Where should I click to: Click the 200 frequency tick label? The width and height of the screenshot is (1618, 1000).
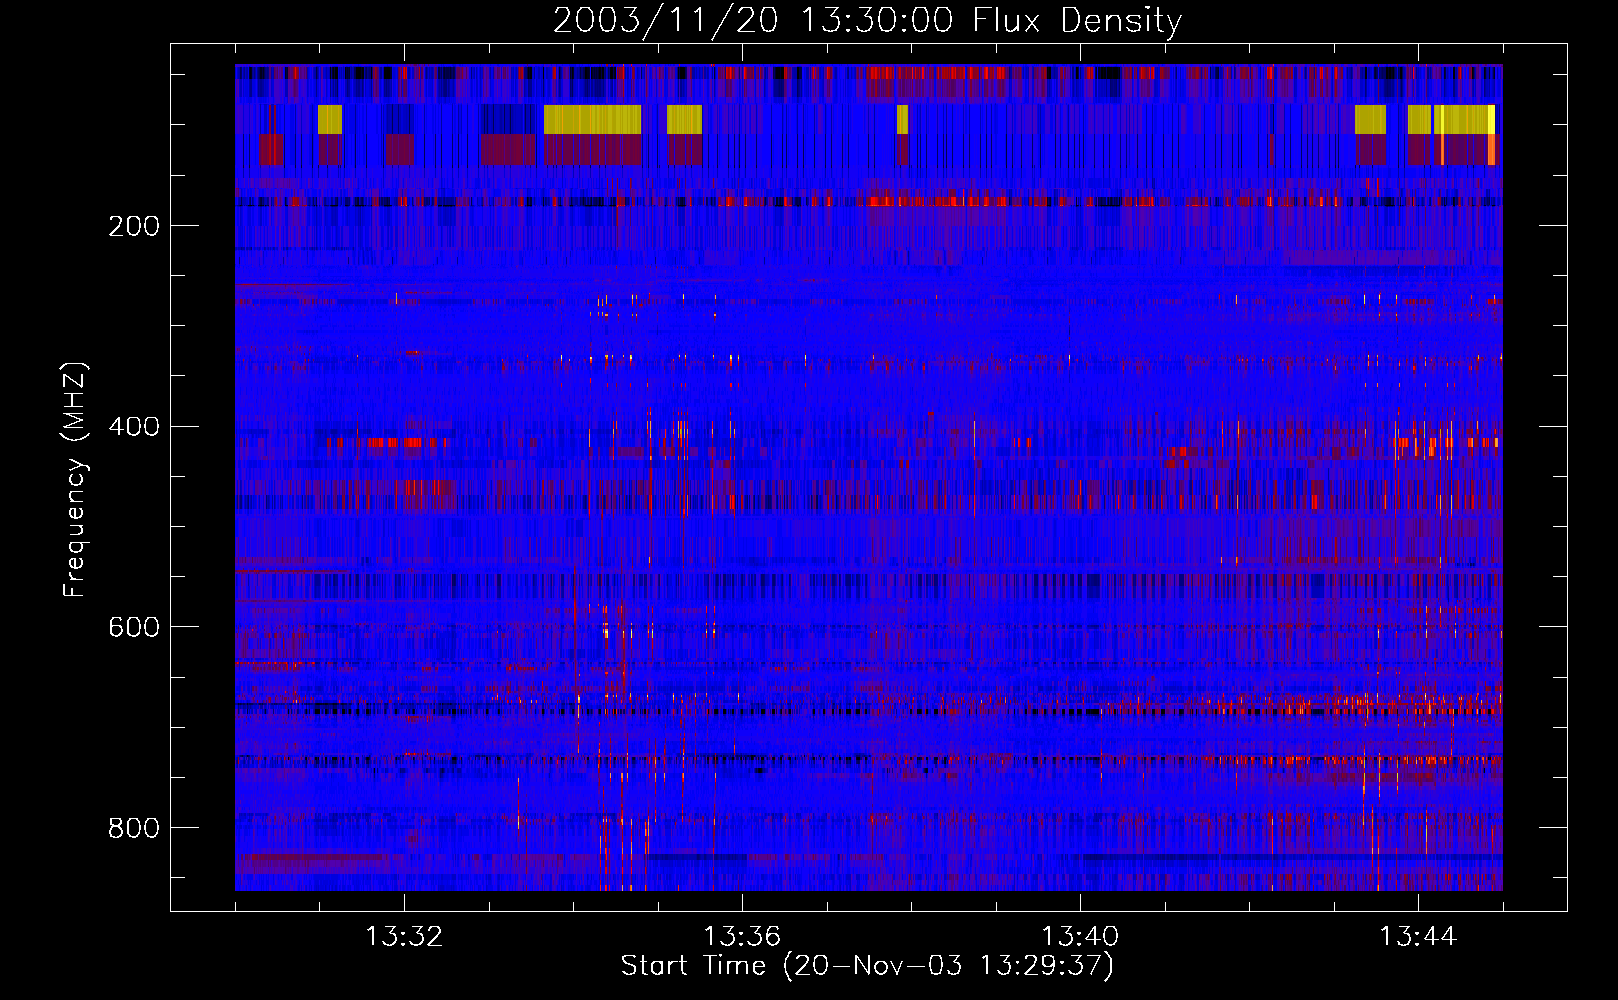coord(134,226)
